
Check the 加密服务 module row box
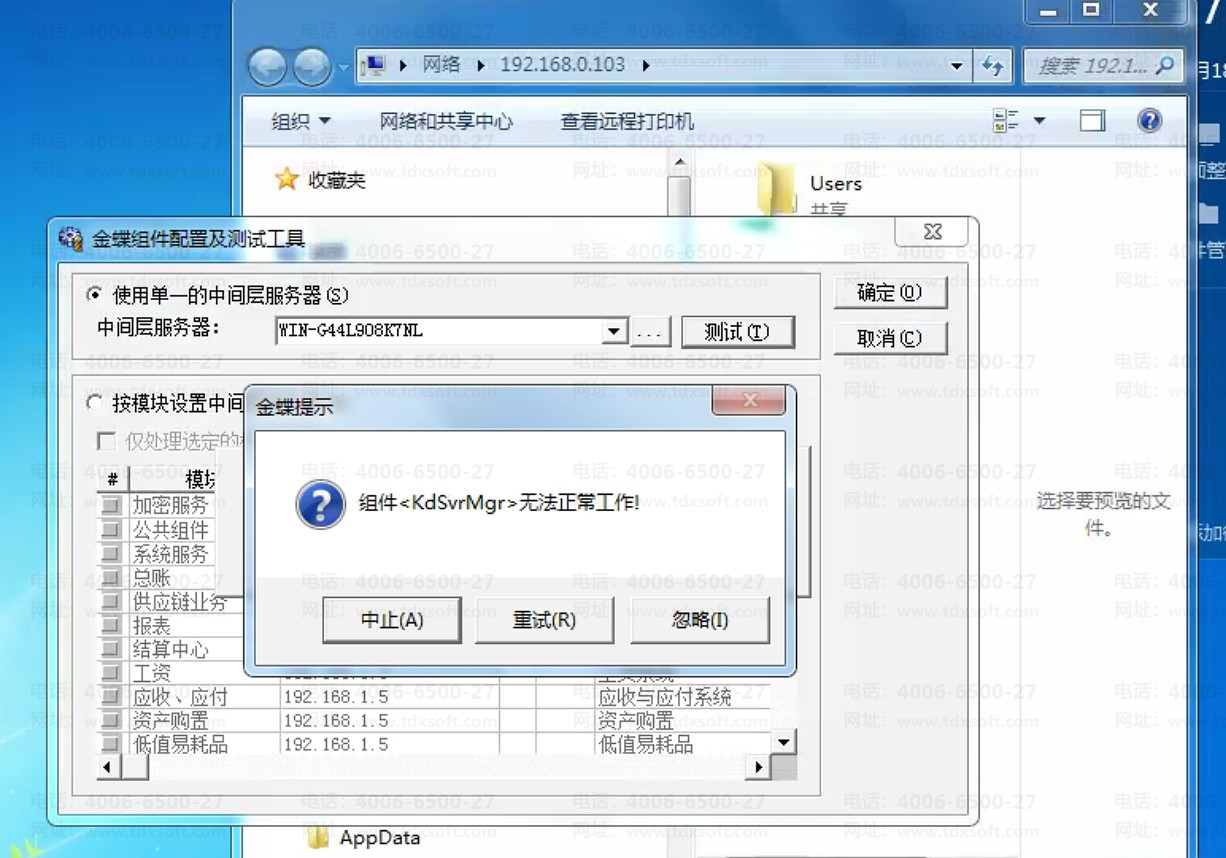tap(112, 506)
